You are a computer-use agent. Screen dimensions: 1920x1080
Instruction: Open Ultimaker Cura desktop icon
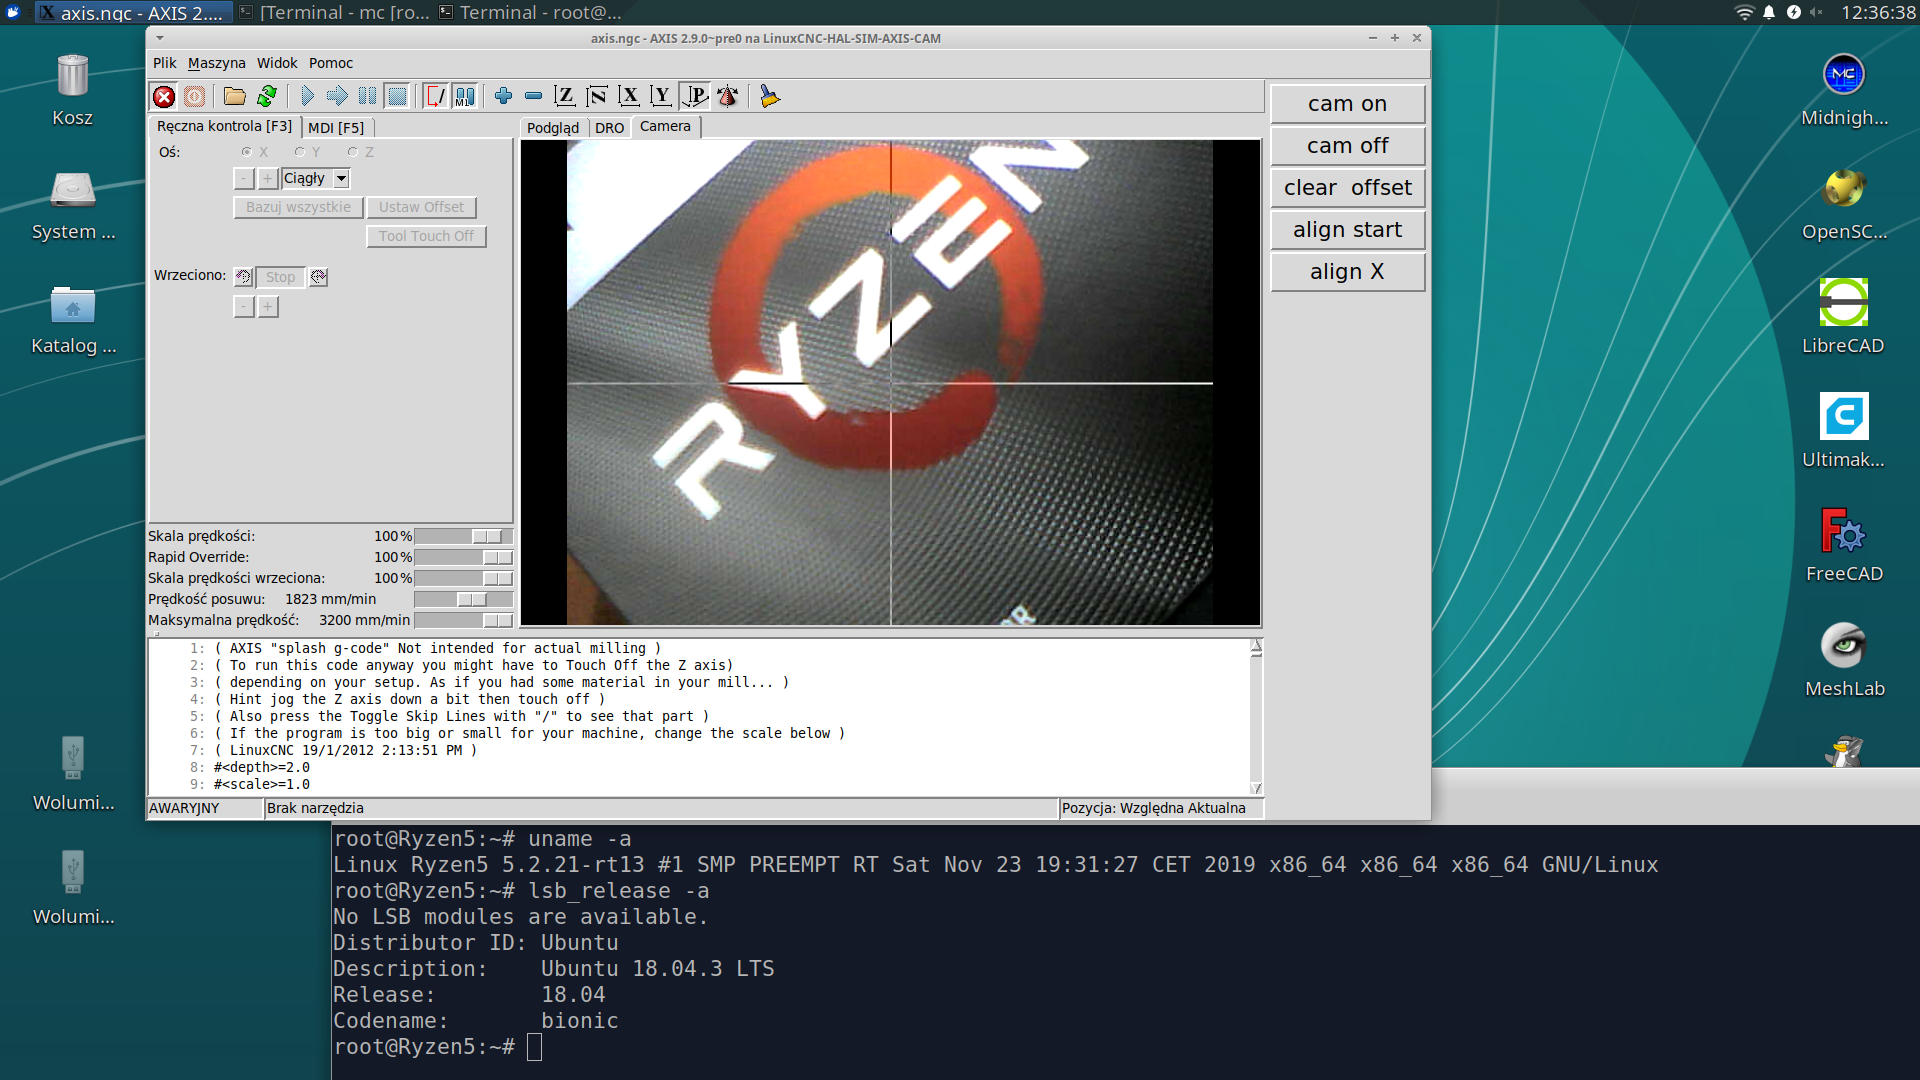(1844, 433)
